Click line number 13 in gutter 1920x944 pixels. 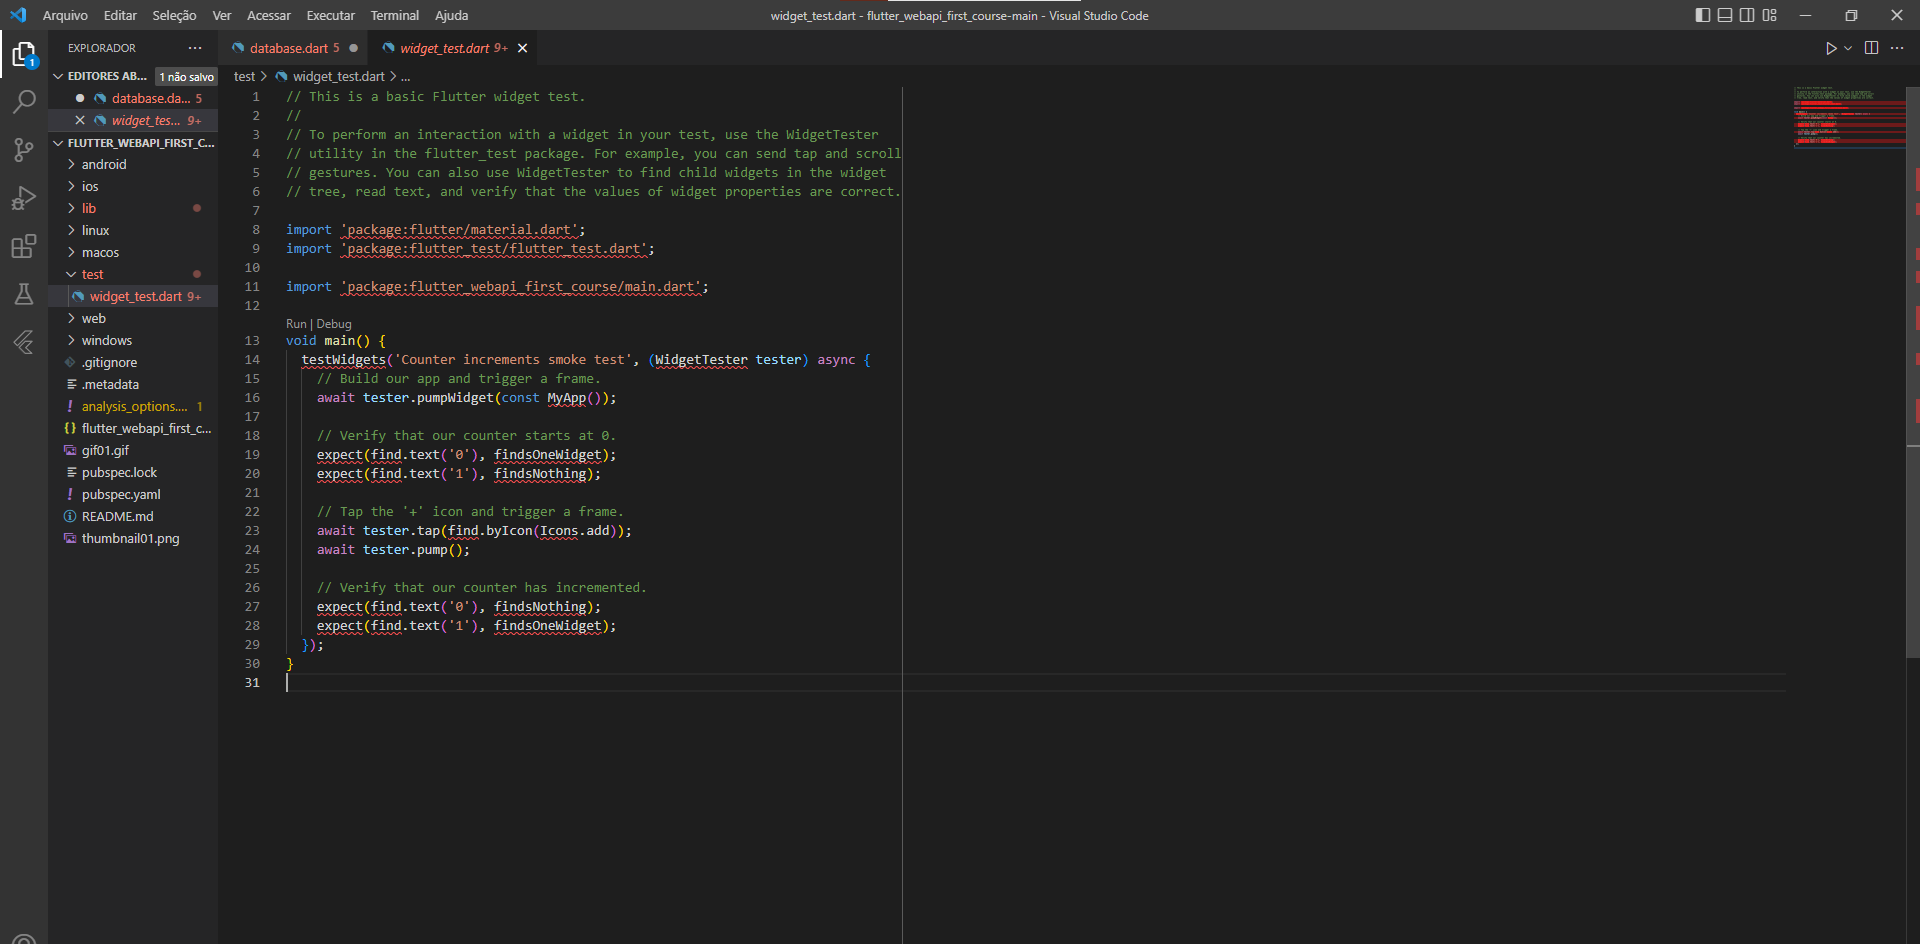pos(252,341)
